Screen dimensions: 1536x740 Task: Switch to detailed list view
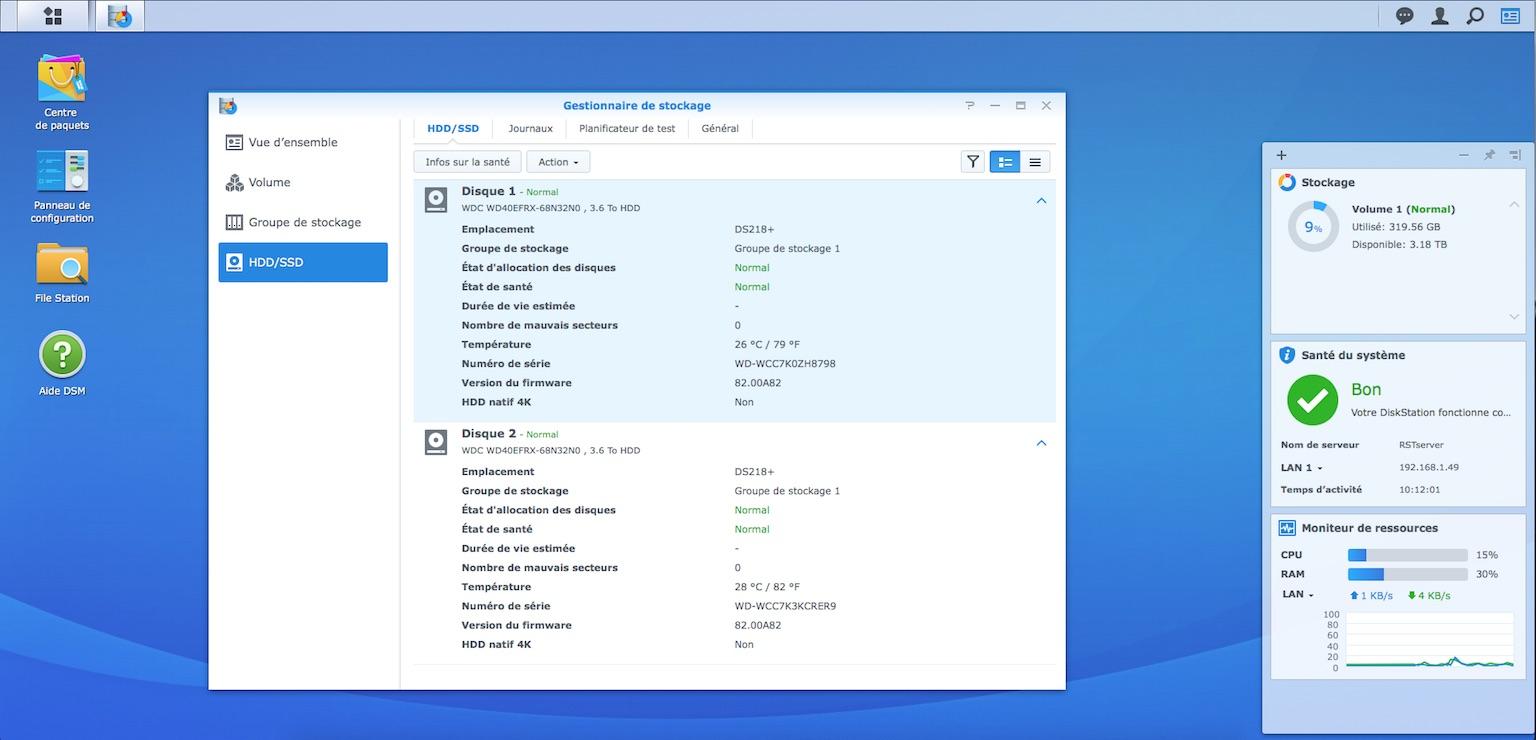(1005, 162)
